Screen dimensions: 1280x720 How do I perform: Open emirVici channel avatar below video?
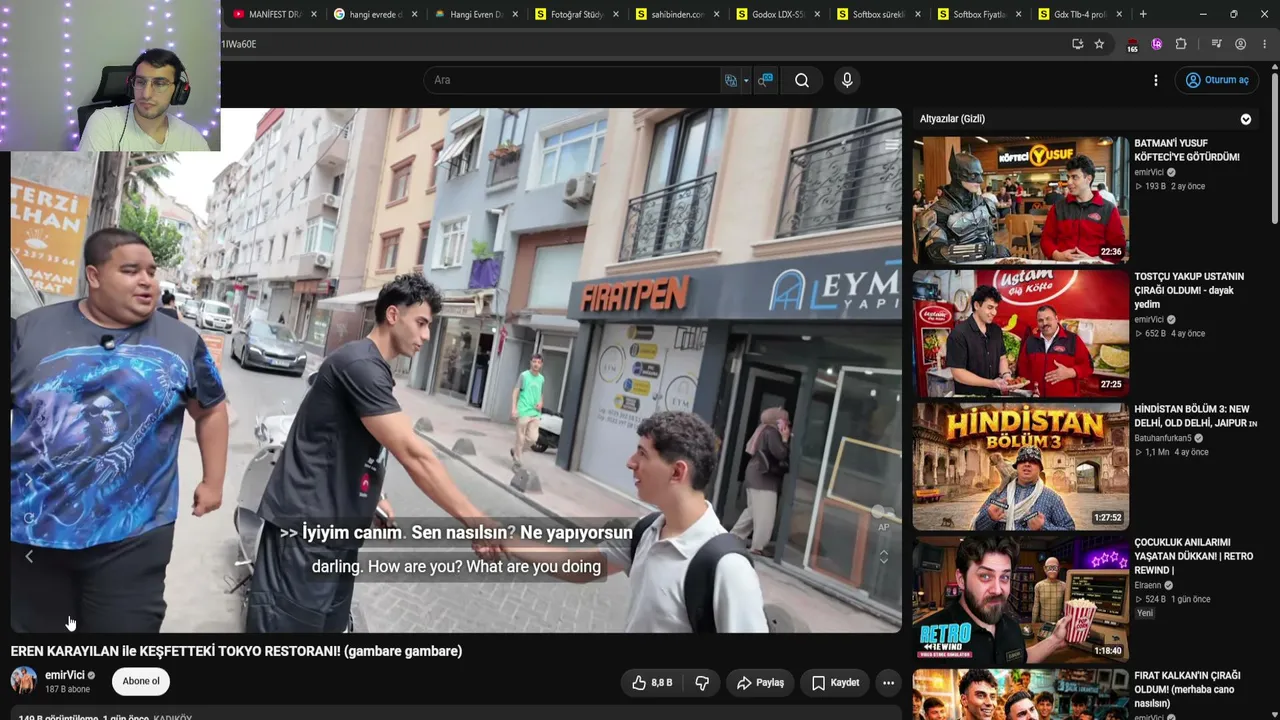click(x=24, y=682)
